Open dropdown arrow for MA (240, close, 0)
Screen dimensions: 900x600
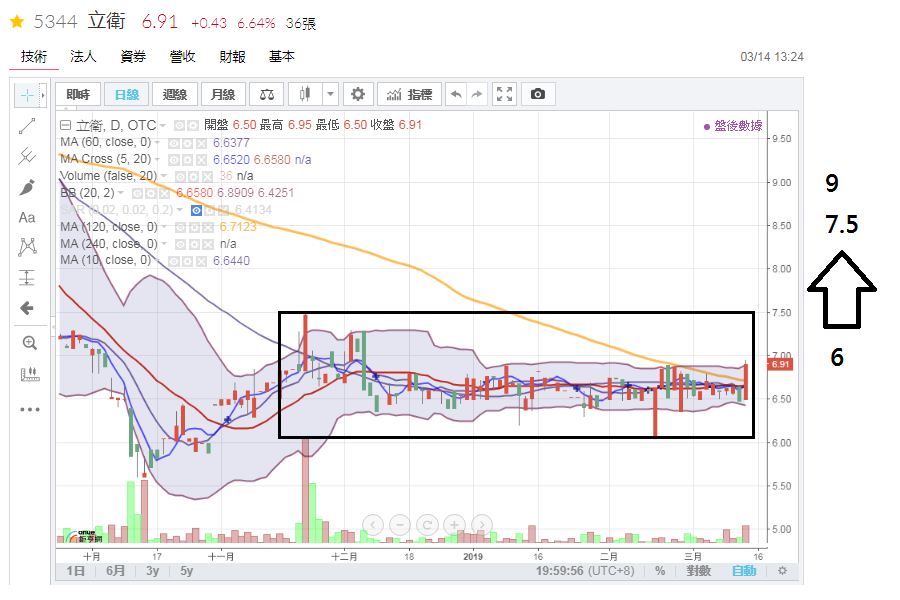[x=164, y=243]
